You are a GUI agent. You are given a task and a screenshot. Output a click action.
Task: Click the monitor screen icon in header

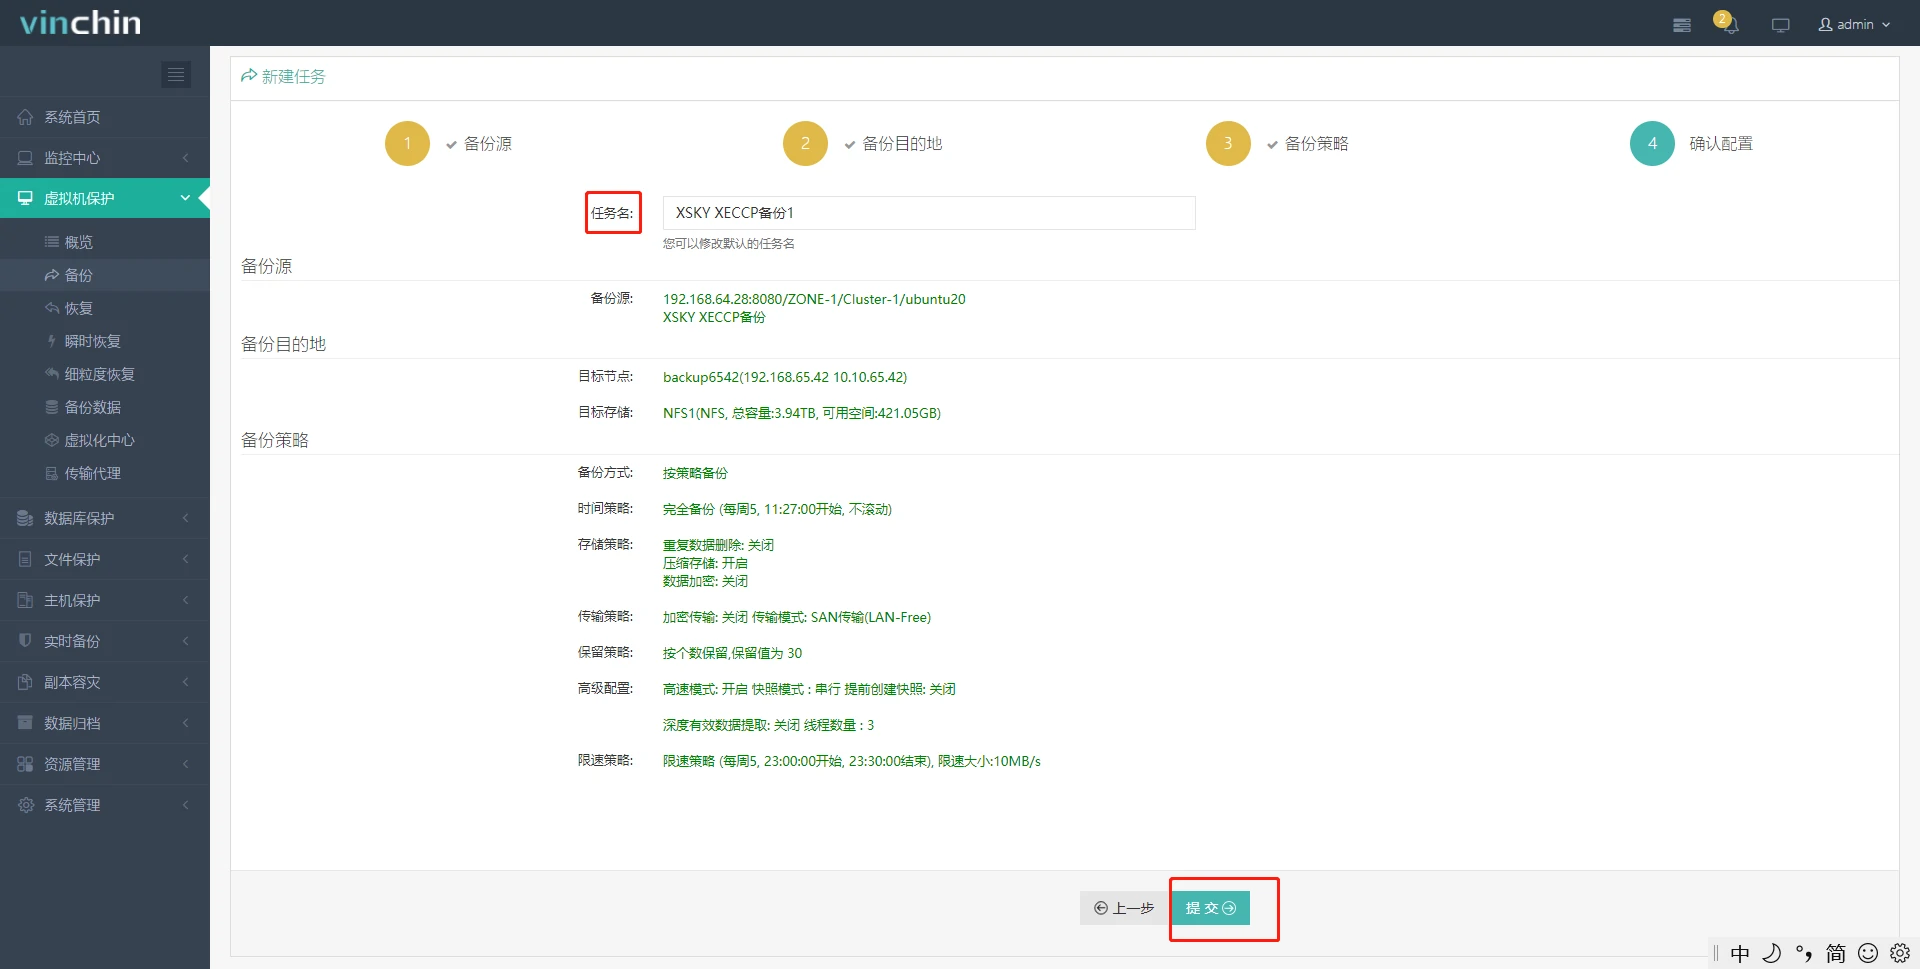tap(1781, 25)
